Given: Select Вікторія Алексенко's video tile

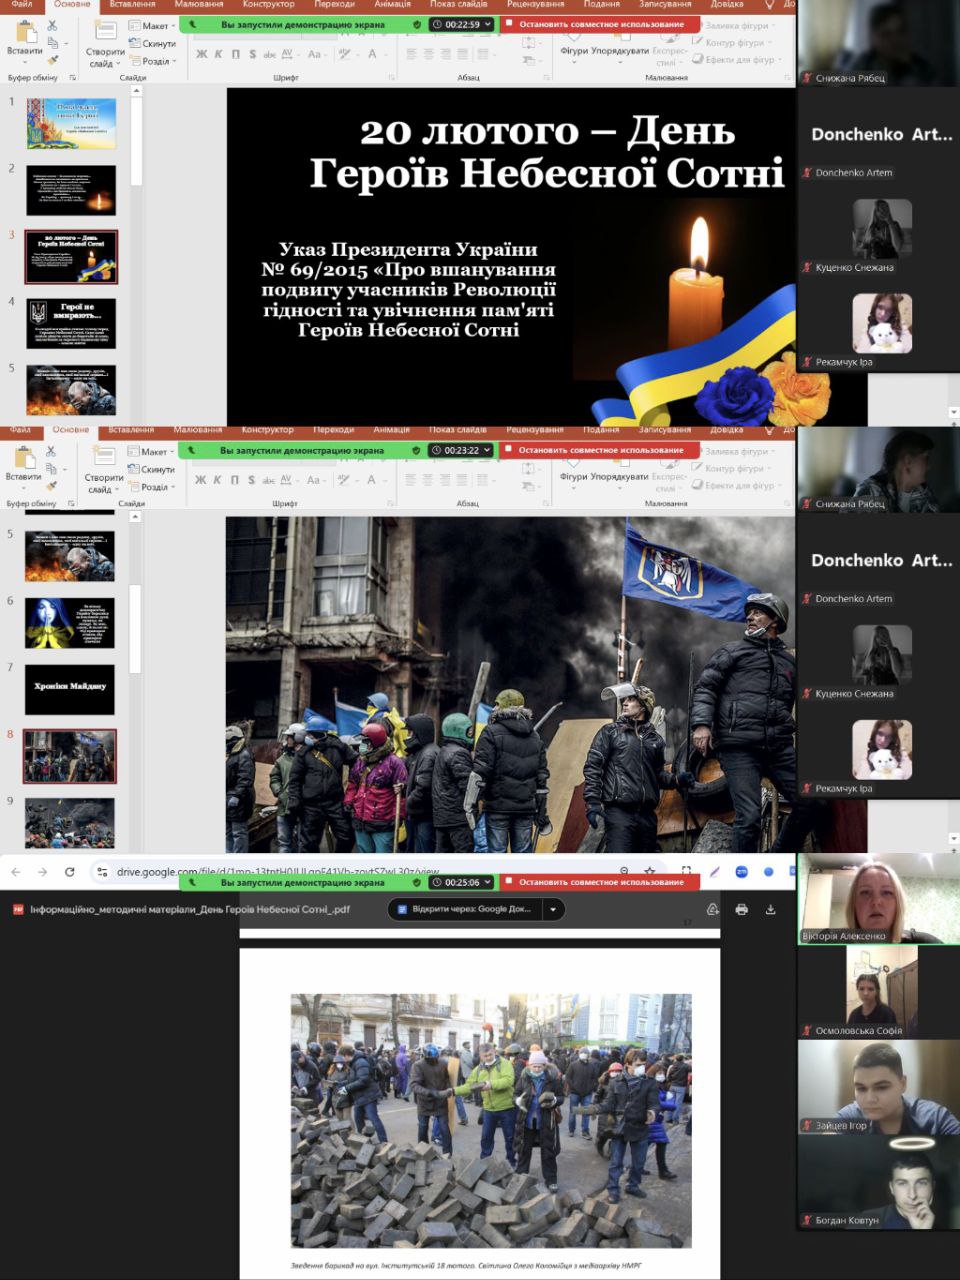Looking at the screenshot, I should point(877,898).
